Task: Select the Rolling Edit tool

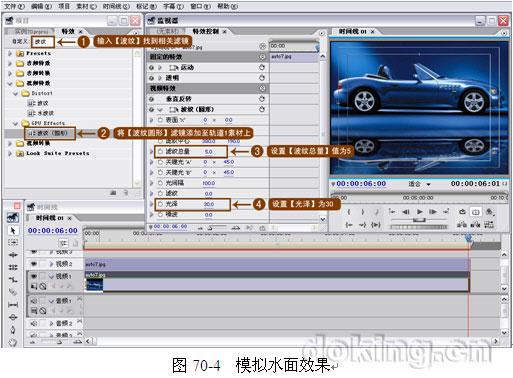Action: tap(13, 267)
